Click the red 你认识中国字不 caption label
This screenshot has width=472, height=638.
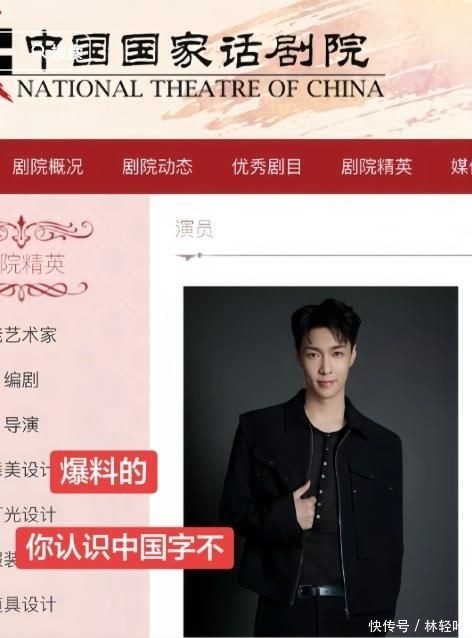pos(125,548)
